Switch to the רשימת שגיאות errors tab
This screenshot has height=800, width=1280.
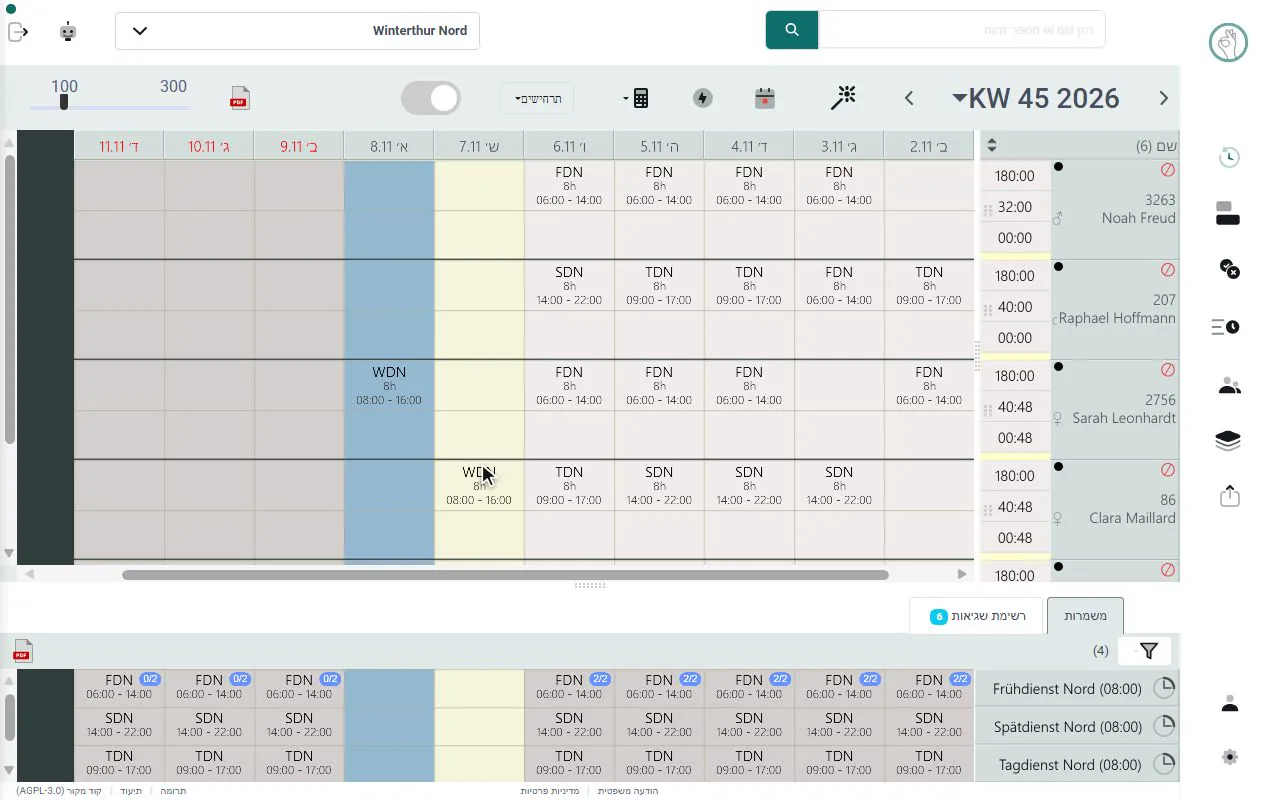click(975, 616)
